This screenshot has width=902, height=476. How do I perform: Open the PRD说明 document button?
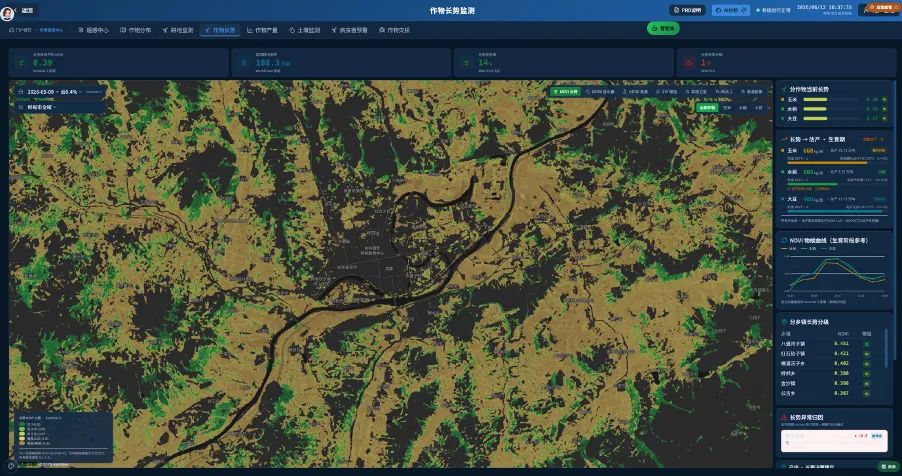[687, 10]
